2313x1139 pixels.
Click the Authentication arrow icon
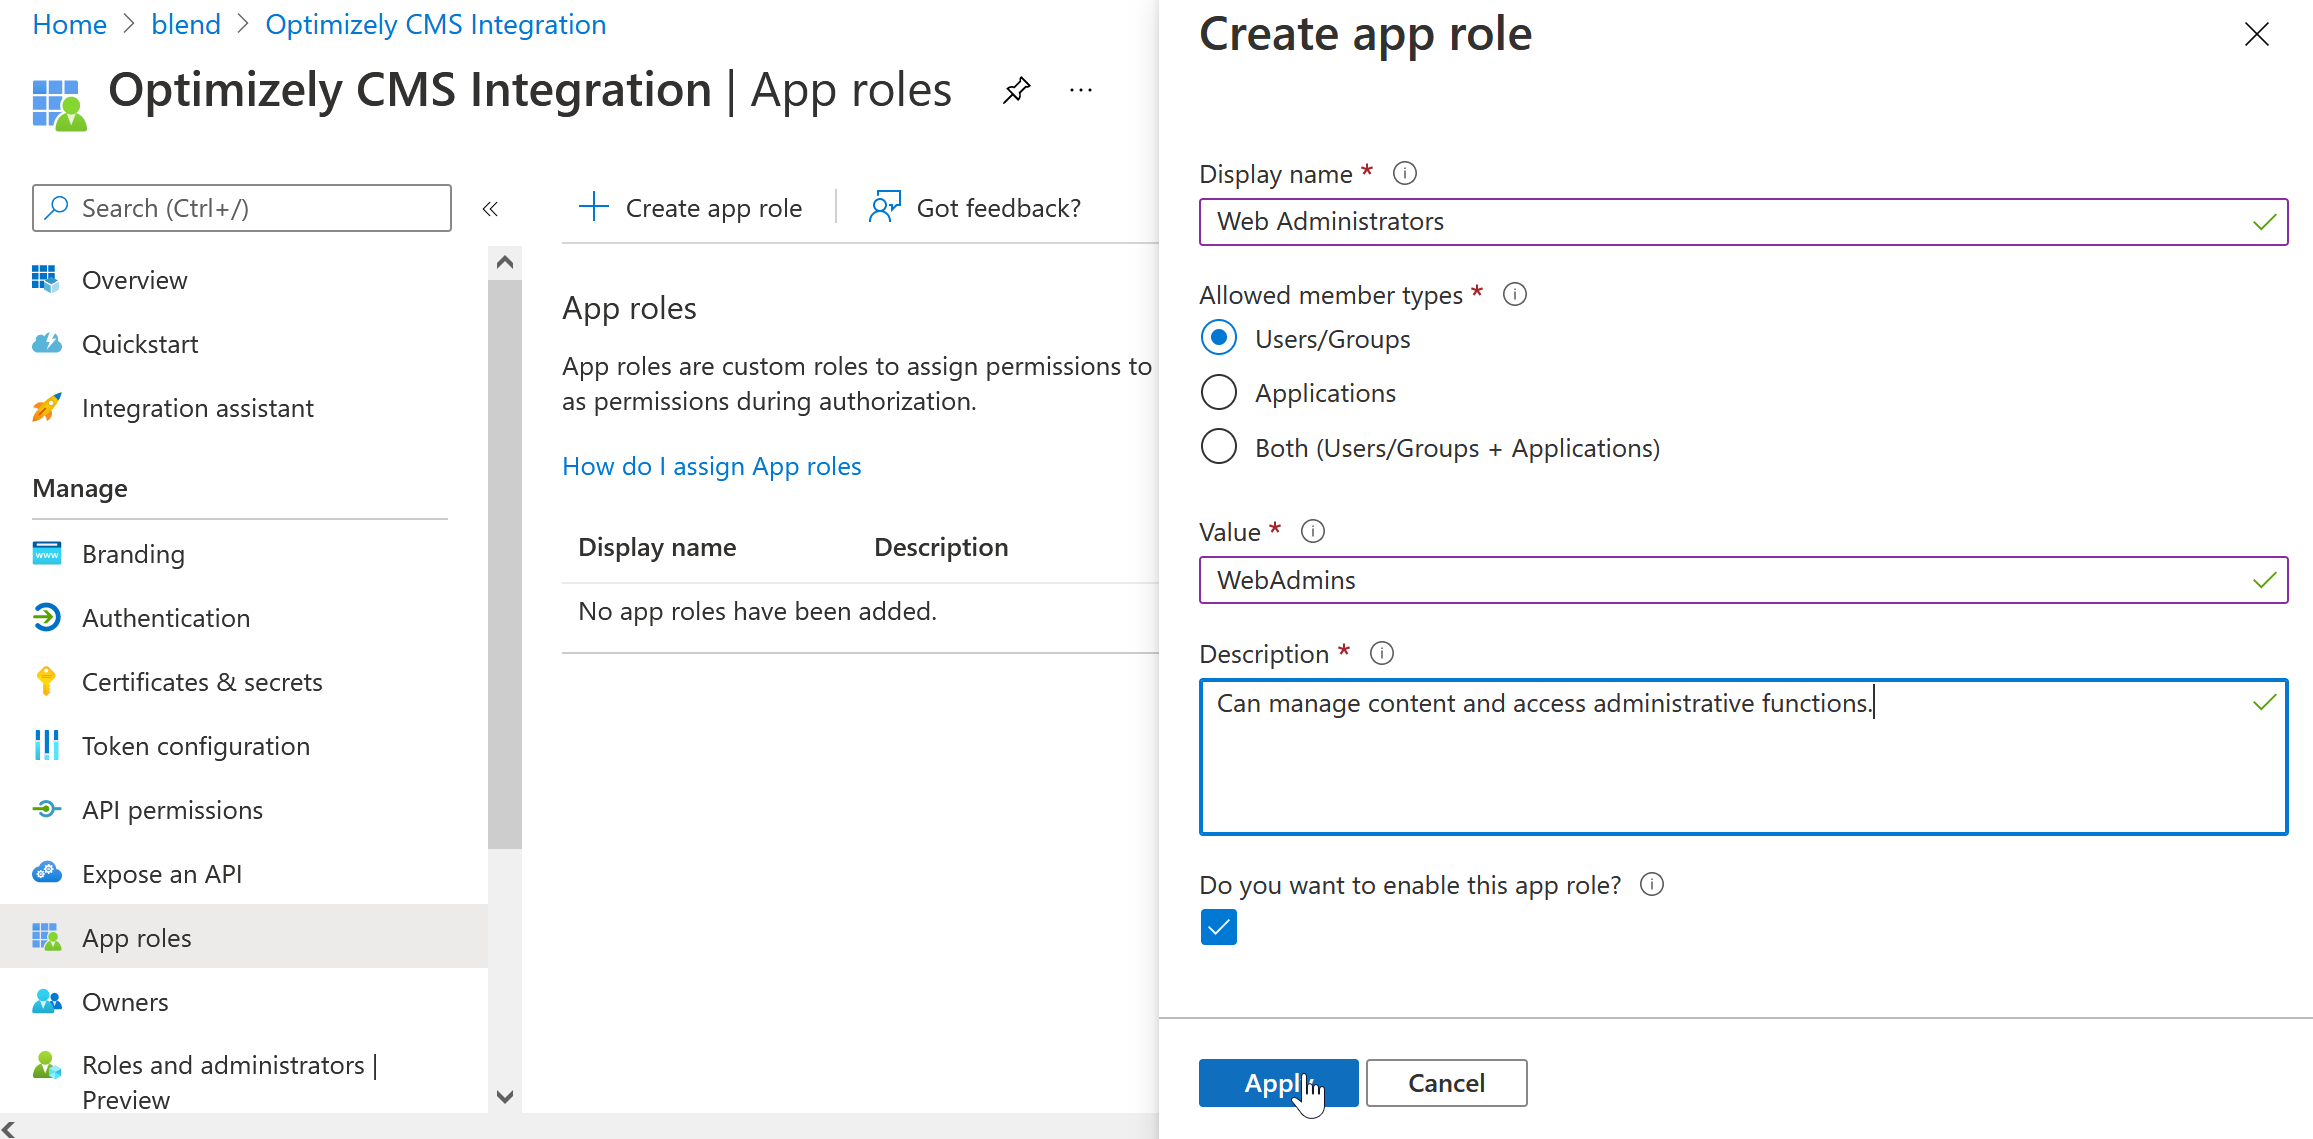tap(46, 617)
